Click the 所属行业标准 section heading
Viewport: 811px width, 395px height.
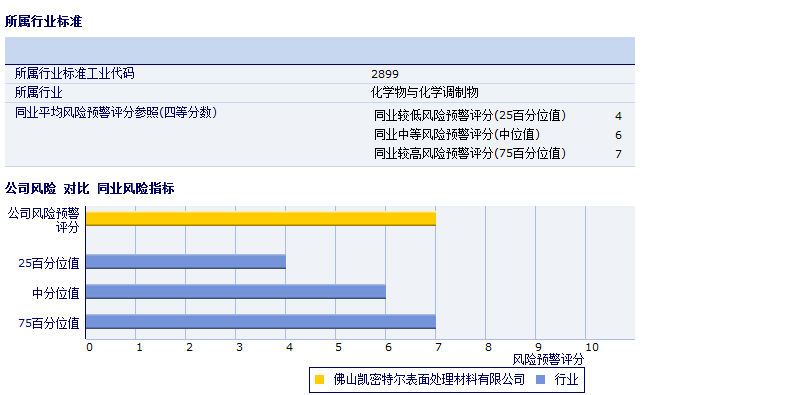(x=43, y=22)
